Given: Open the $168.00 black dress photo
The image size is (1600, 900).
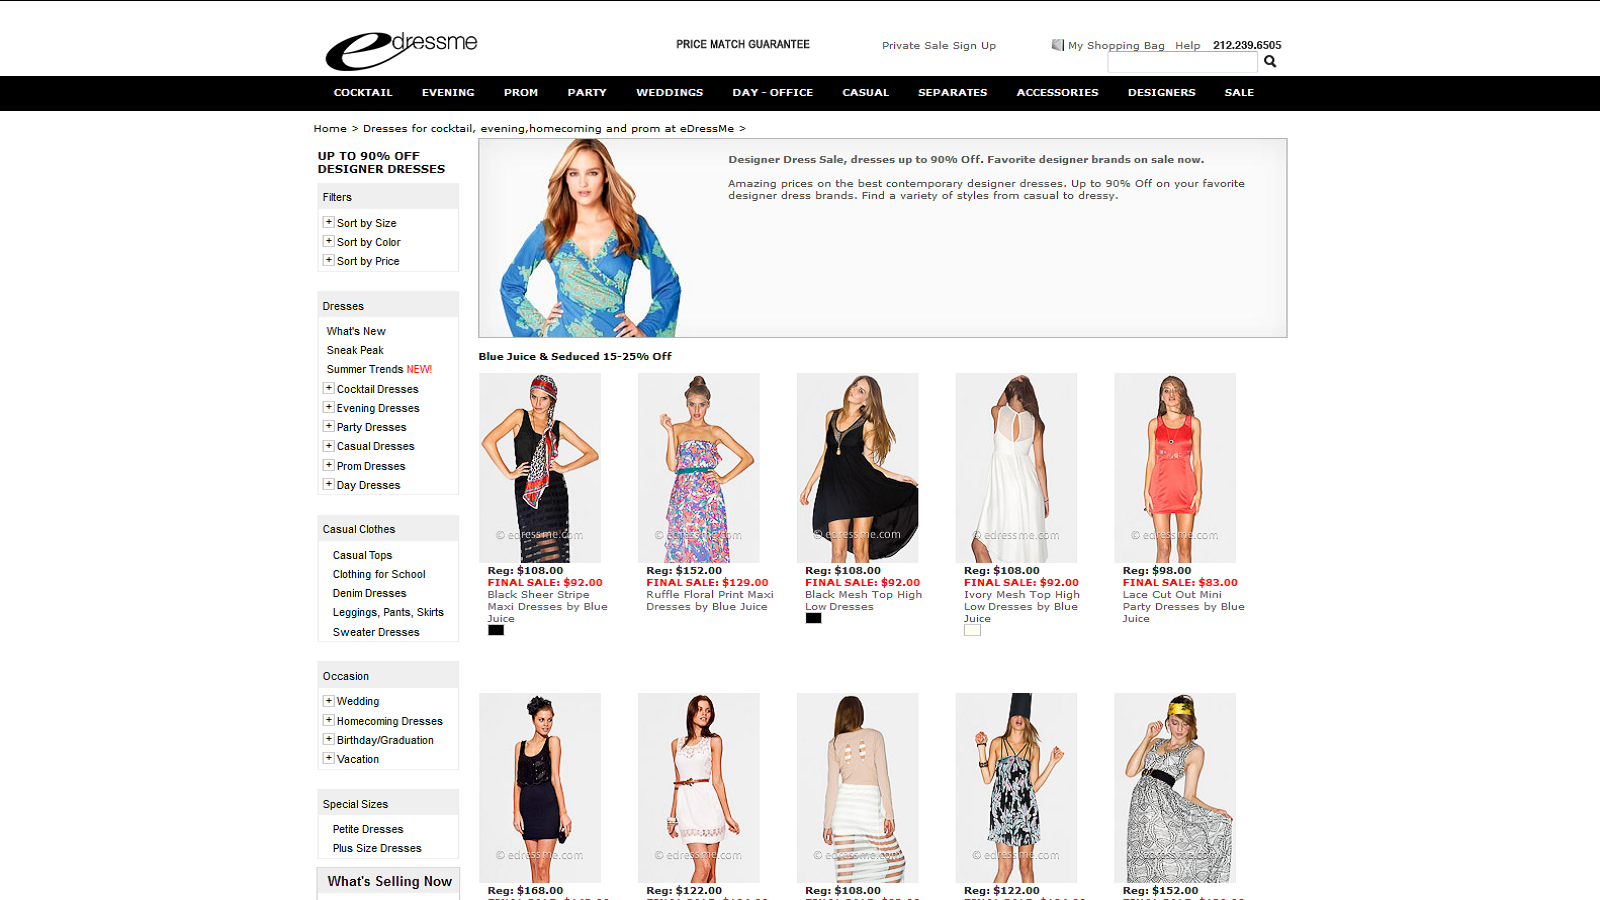Looking at the screenshot, I should click(540, 787).
